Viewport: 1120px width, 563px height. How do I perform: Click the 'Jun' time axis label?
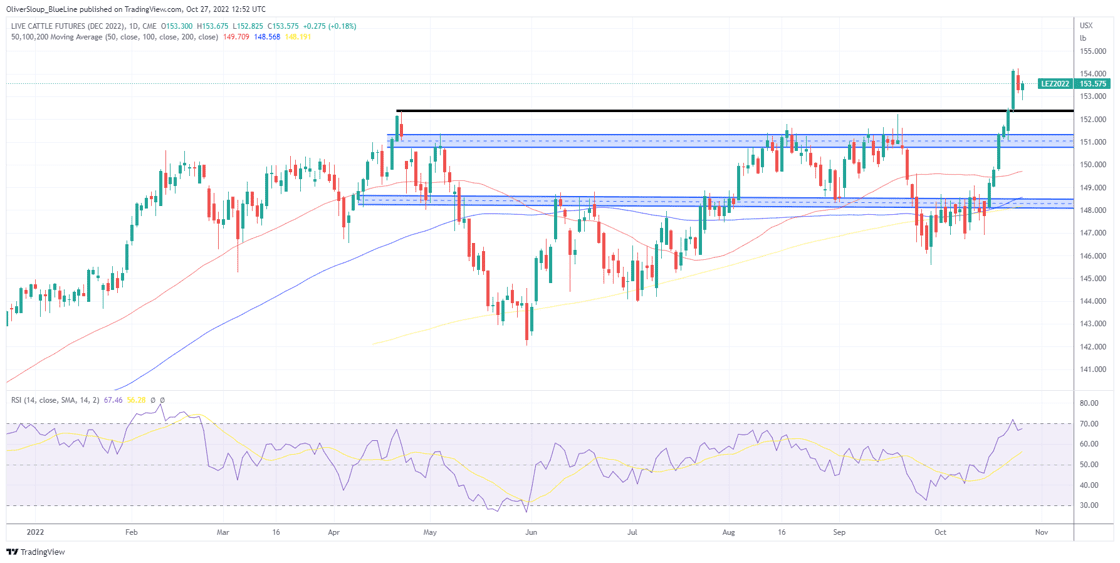[531, 533]
